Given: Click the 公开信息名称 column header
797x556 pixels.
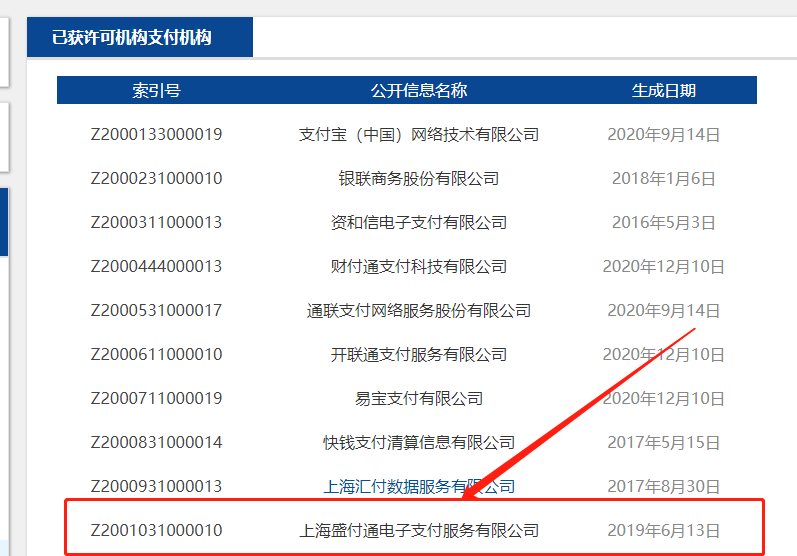Looking at the screenshot, I should (x=419, y=90).
